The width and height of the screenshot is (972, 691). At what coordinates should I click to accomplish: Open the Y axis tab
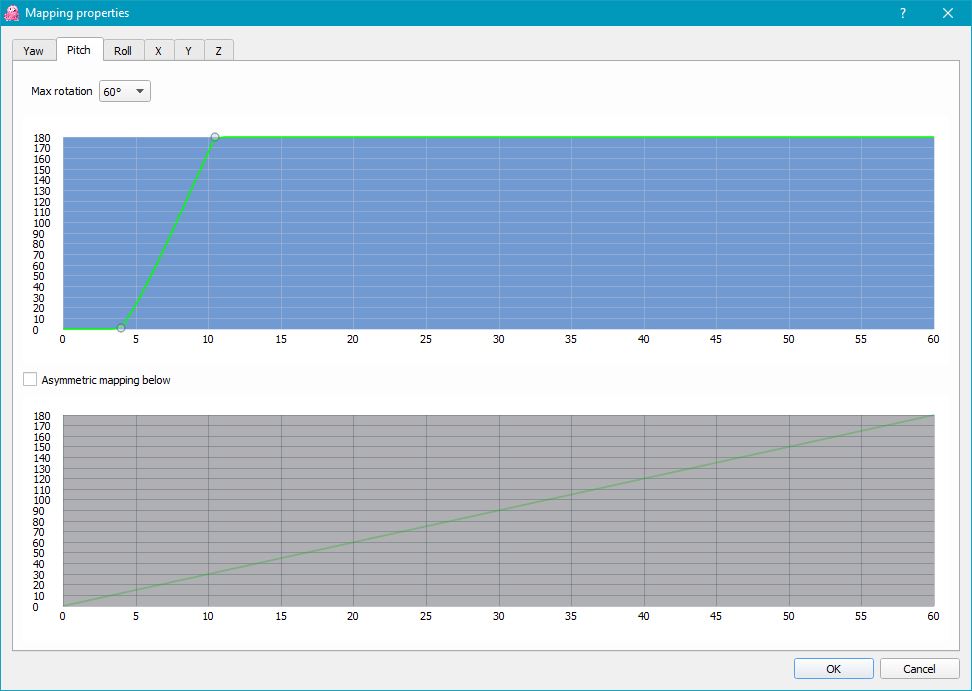coord(188,51)
